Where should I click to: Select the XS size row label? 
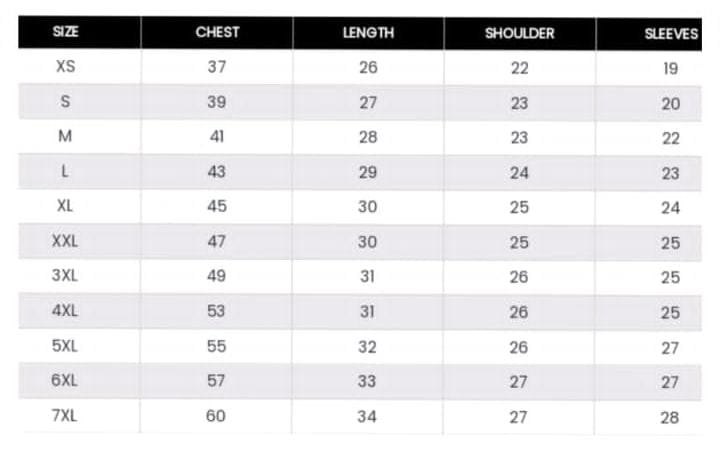click(65, 66)
